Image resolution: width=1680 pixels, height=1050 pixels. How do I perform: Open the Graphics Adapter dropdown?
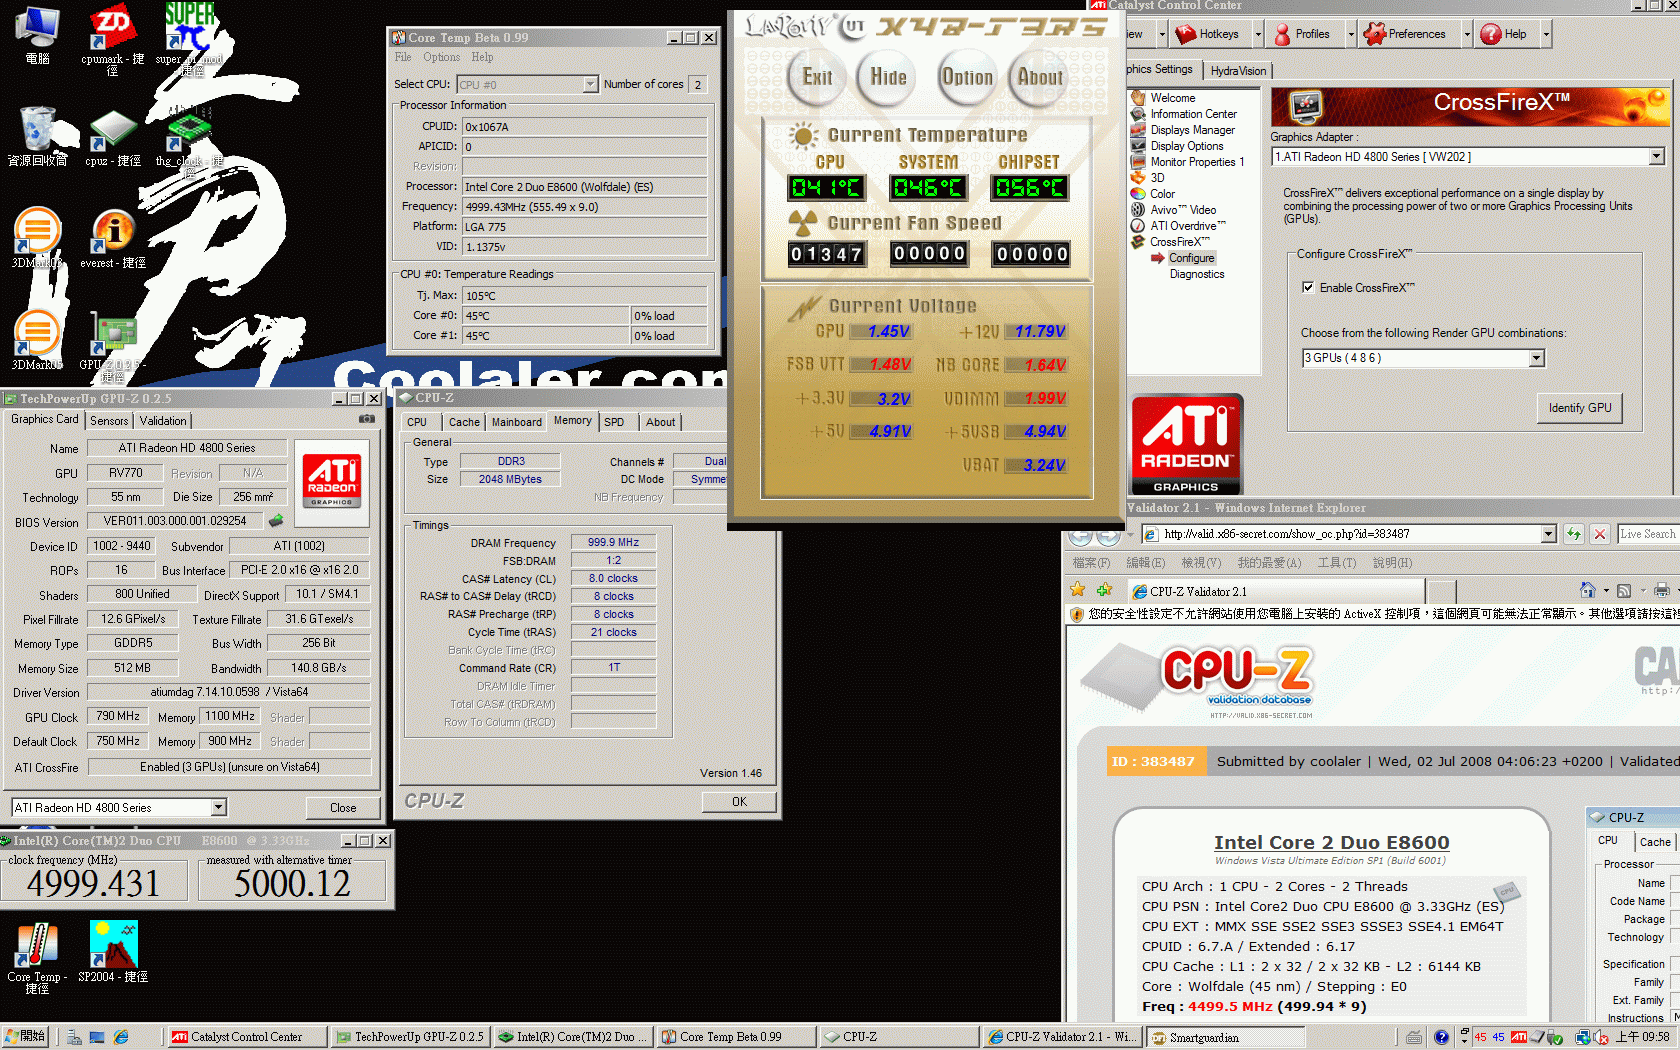1656,157
